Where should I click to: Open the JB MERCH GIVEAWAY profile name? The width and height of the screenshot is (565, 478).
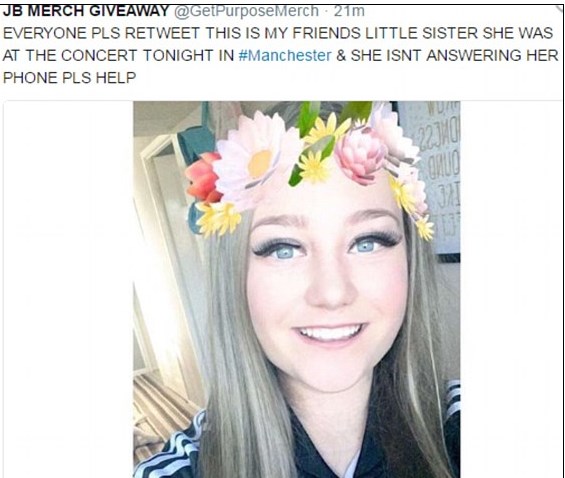pos(86,11)
